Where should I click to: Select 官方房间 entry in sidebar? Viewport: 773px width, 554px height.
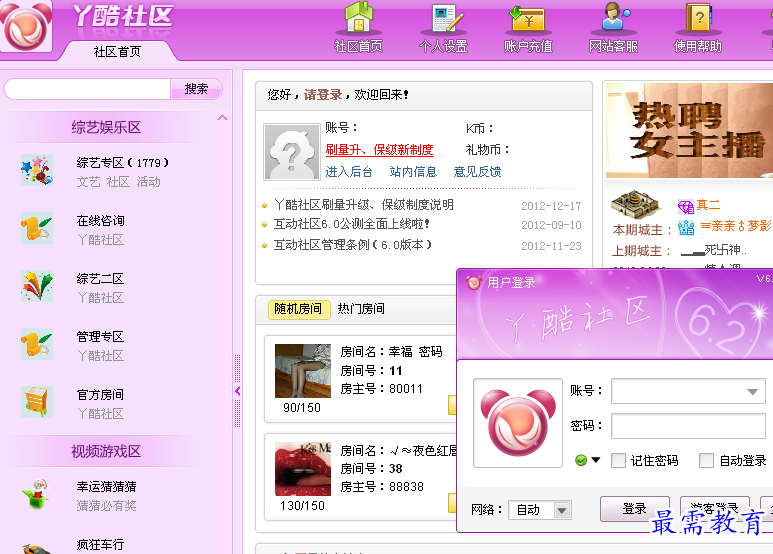101,395
